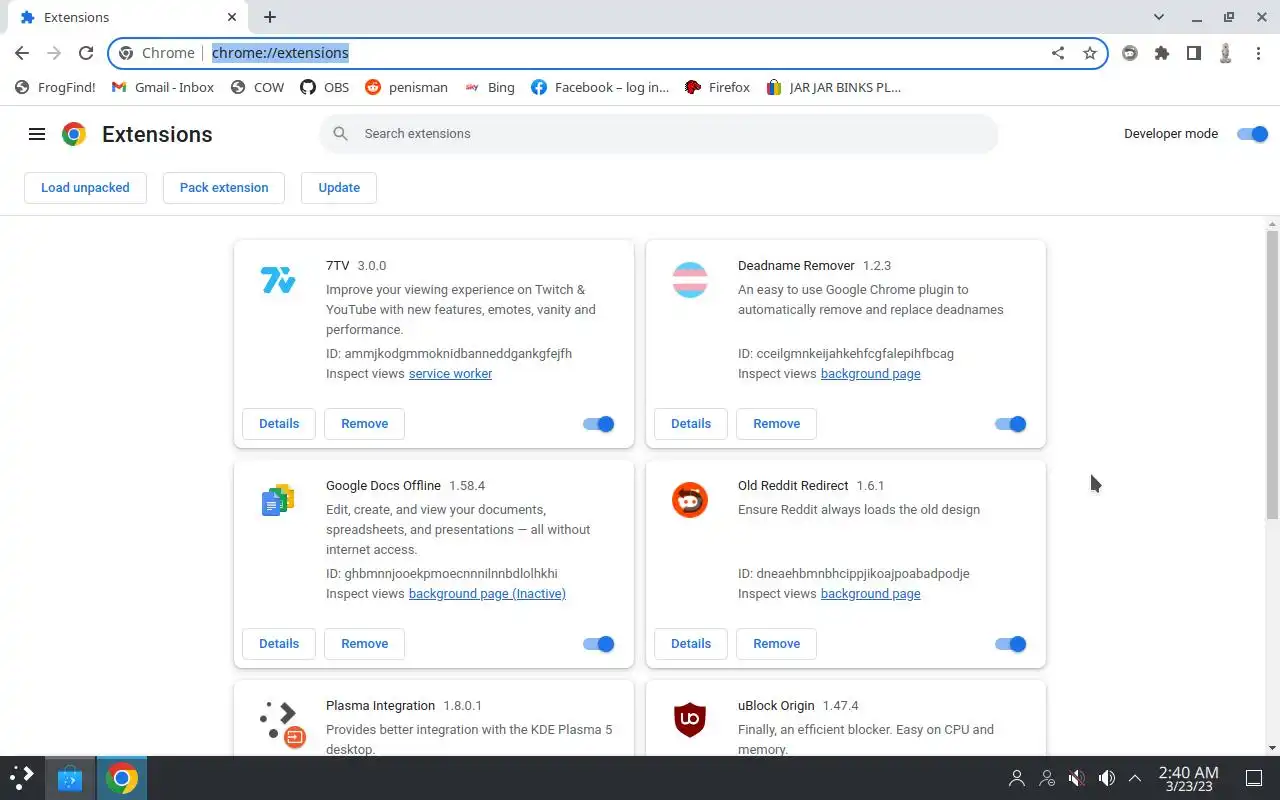The width and height of the screenshot is (1280, 800).
Task: Click the show desktop tray icon
Action: (x=1254, y=778)
